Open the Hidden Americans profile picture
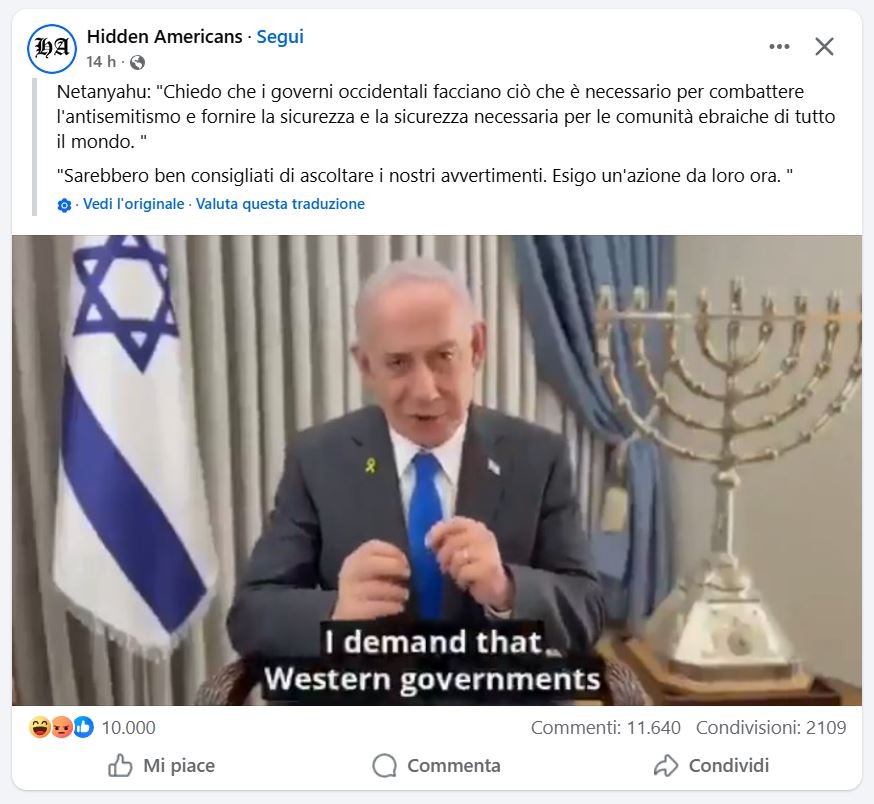This screenshot has width=874, height=804. click(52, 49)
